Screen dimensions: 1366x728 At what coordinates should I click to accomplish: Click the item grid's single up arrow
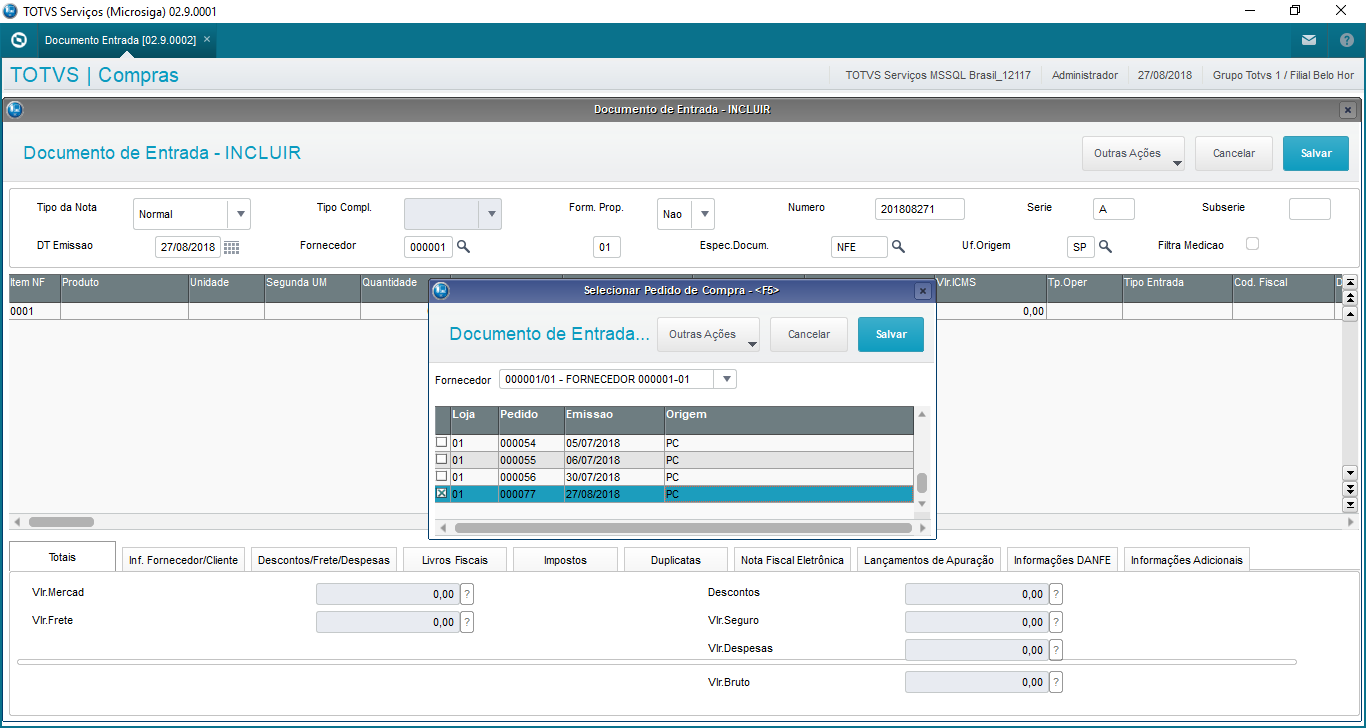point(1350,314)
